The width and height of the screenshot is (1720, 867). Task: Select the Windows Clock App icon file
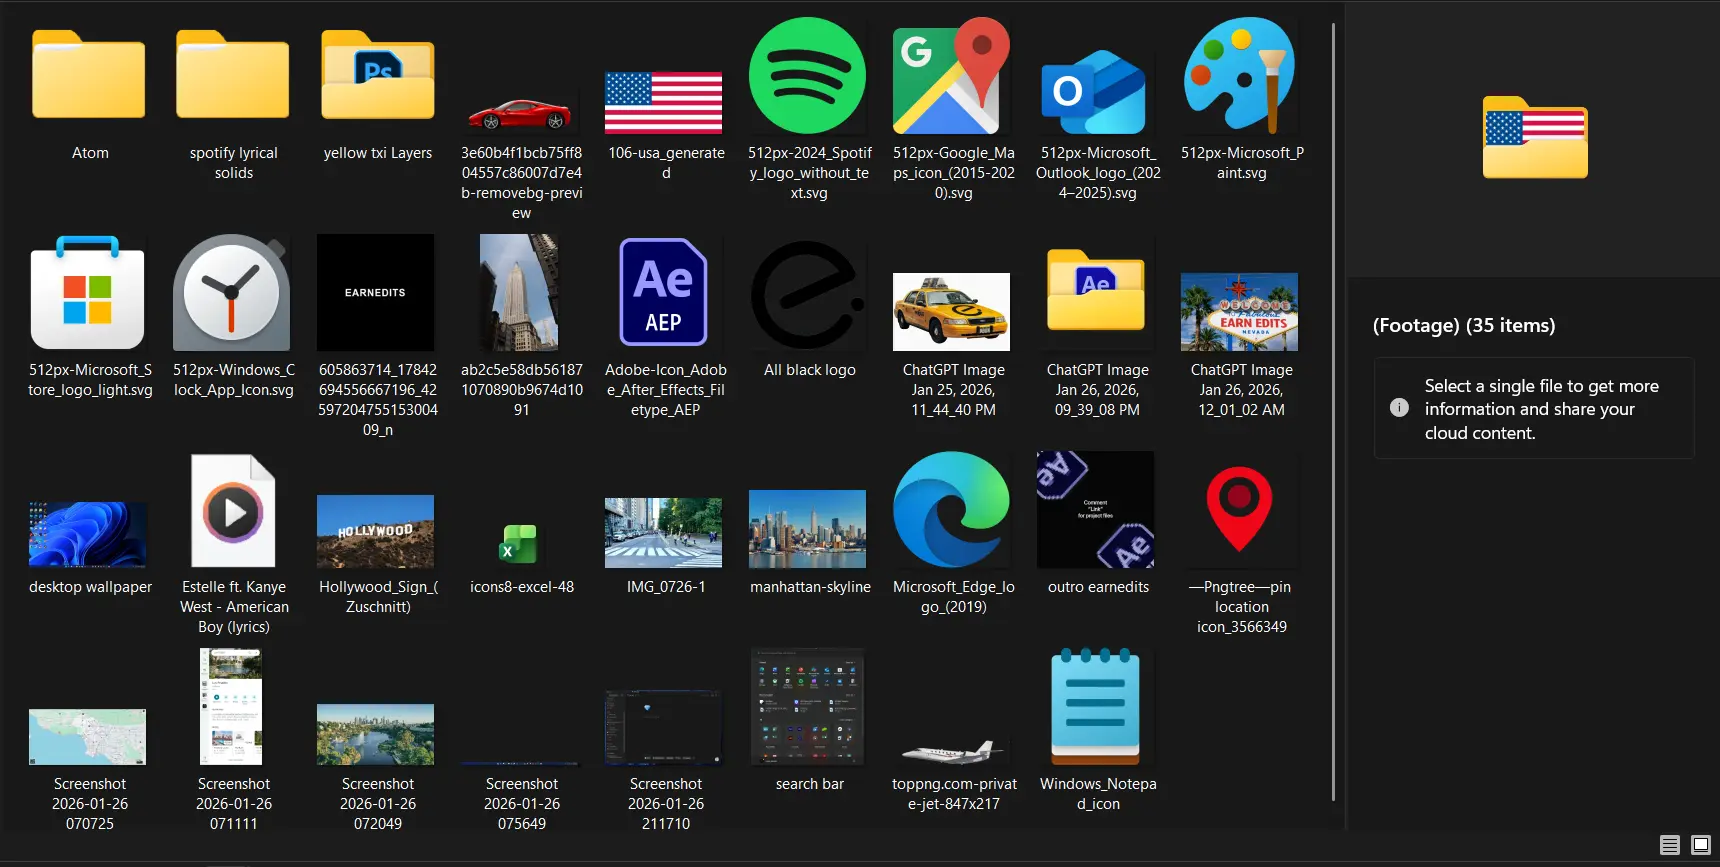[232, 293]
